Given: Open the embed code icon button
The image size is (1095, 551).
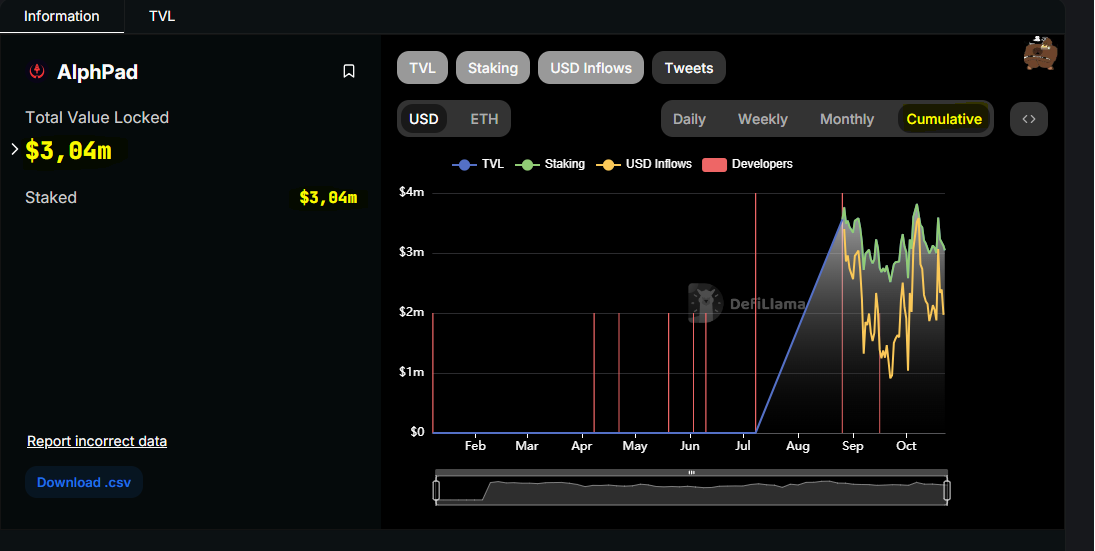Looking at the screenshot, I should pos(1029,119).
